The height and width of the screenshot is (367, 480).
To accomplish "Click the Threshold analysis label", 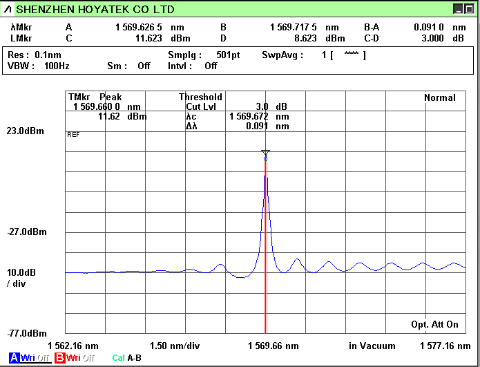I will (x=200, y=97).
